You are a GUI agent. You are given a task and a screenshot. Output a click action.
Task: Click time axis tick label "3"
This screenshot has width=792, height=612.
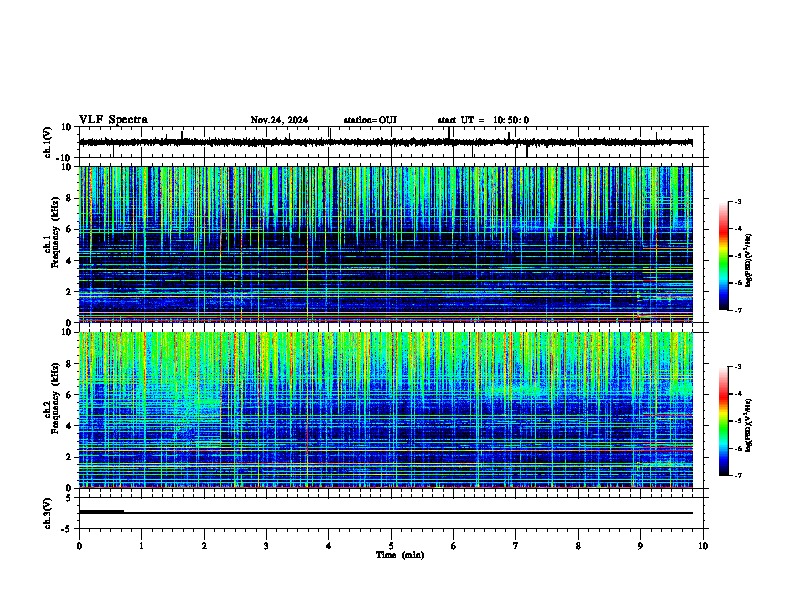pyautogui.click(x=266, y=546)
